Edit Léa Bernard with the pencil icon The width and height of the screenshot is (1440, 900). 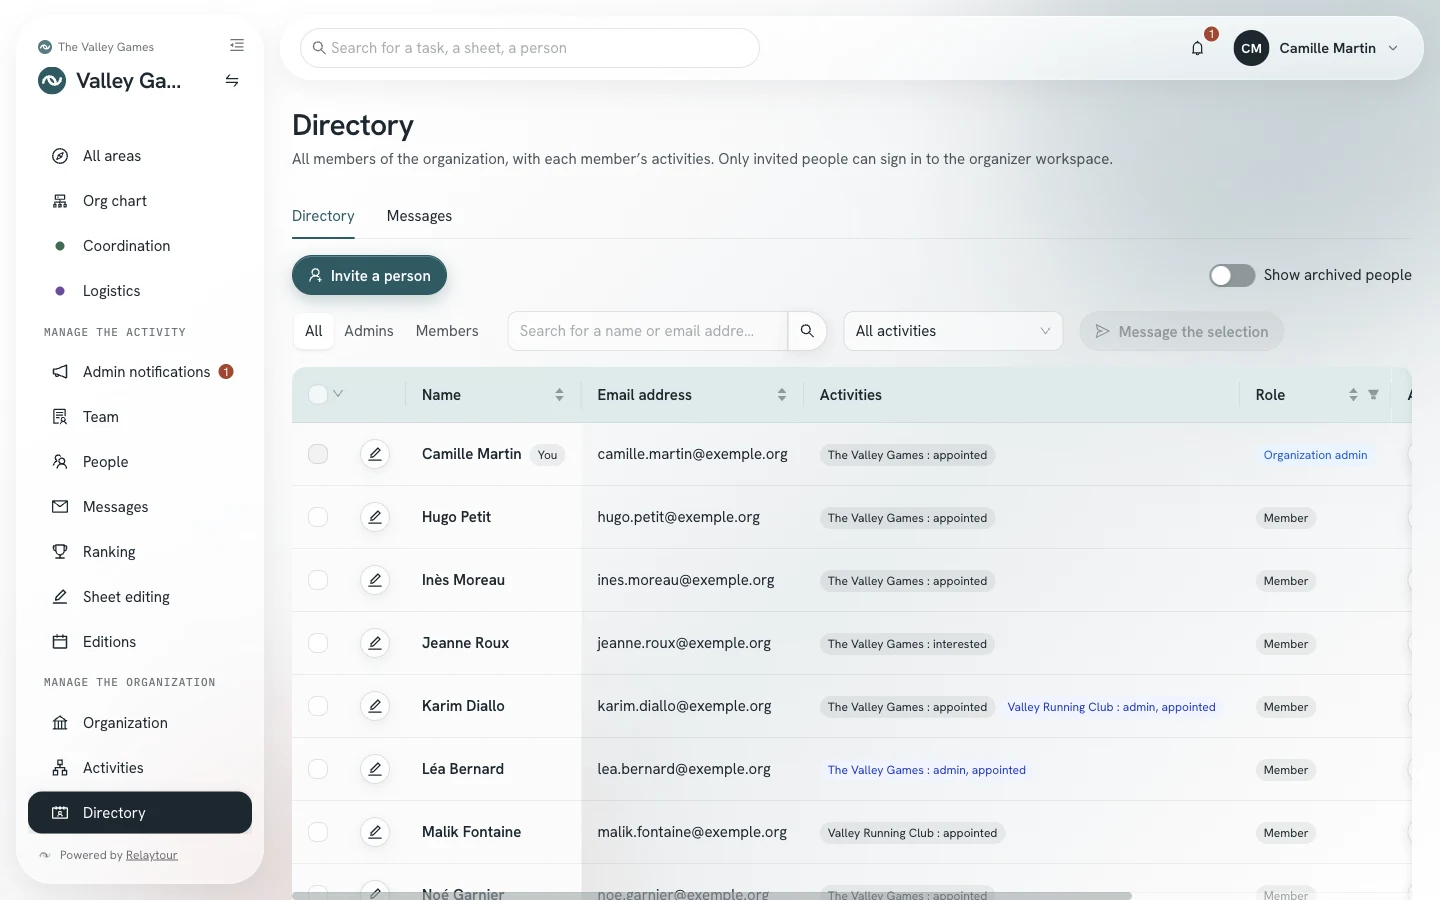375,769
